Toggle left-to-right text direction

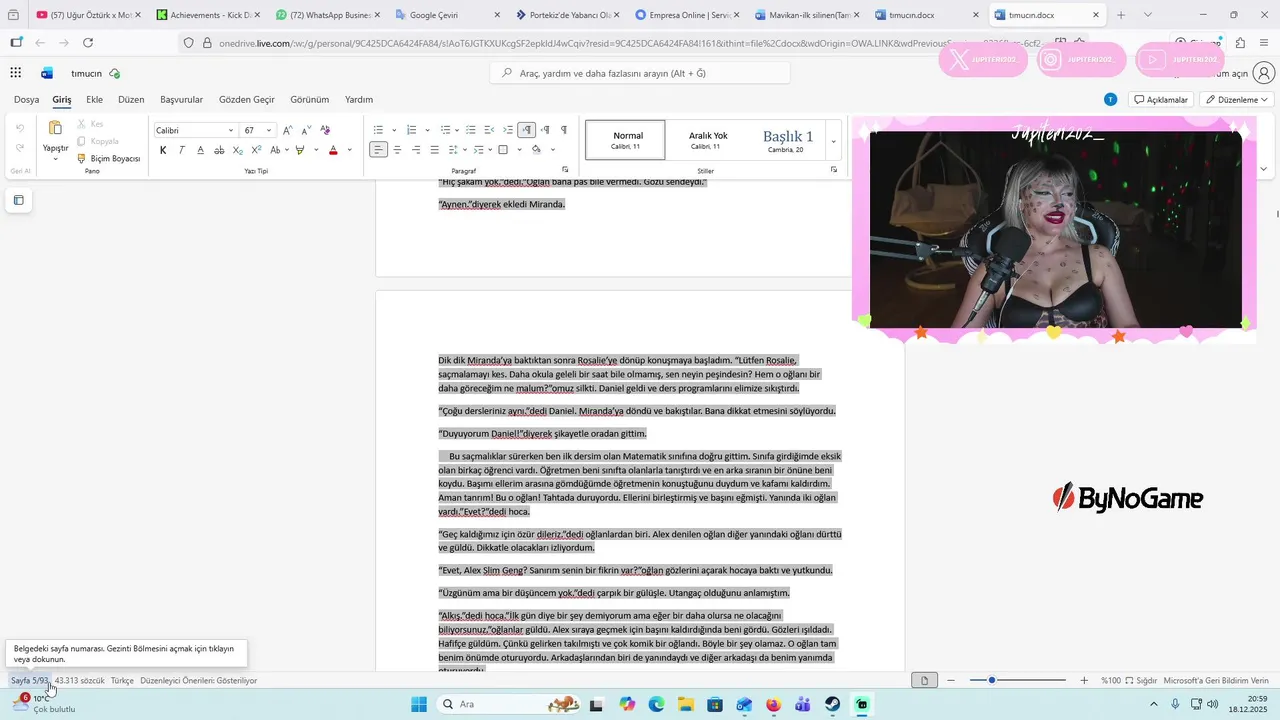(526, 130)
